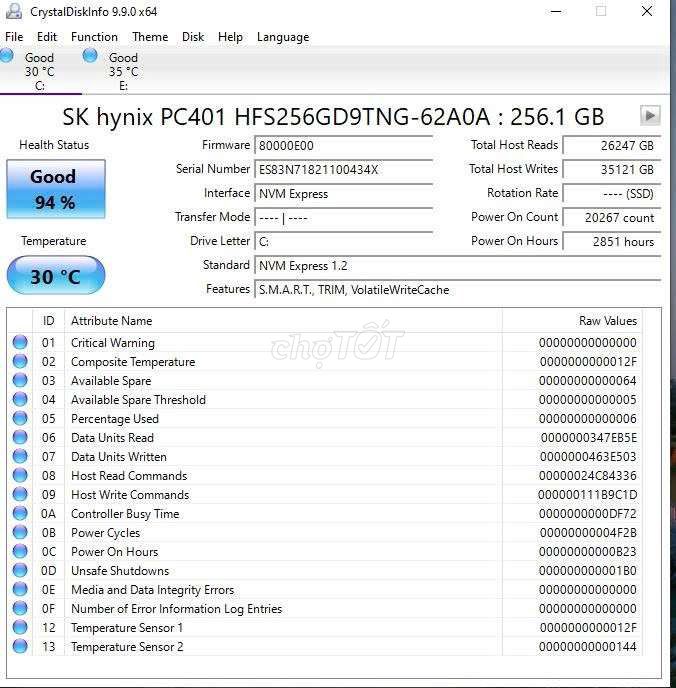Click status orb for Temperature Sensor 1 row
The height and width of the screenshot is (688, 676).
tap(20, 627)
